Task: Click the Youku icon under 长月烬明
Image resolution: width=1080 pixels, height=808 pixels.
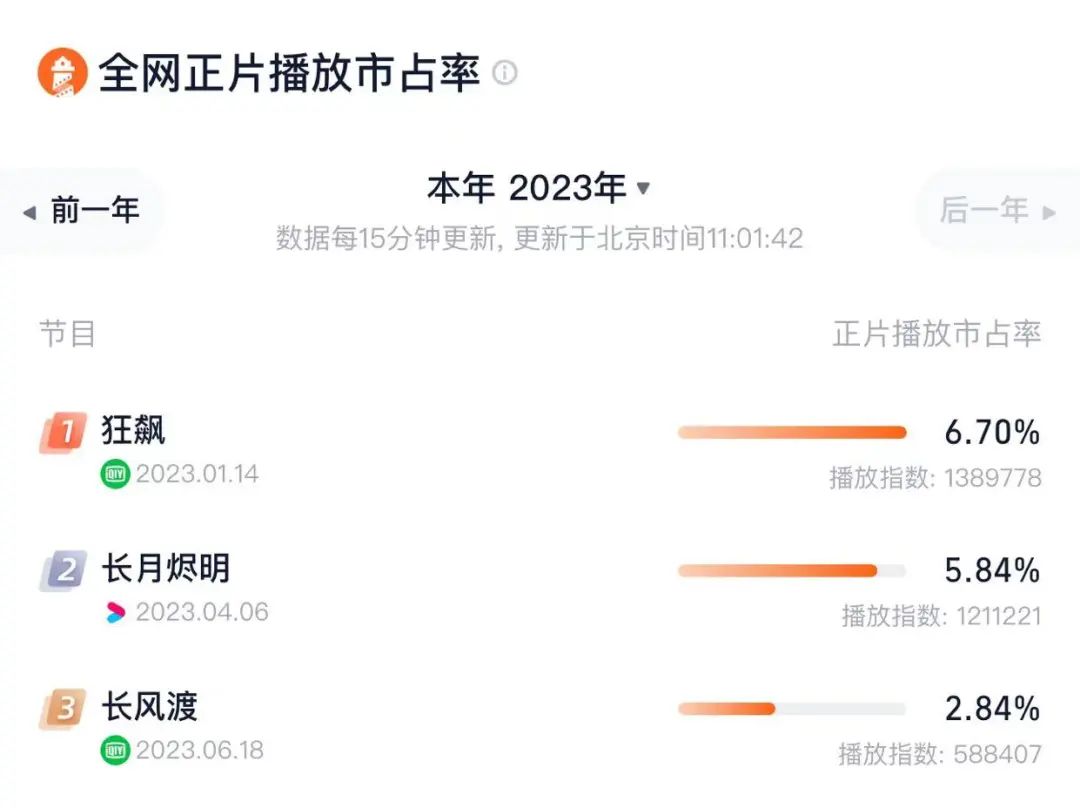Action: 115,612
